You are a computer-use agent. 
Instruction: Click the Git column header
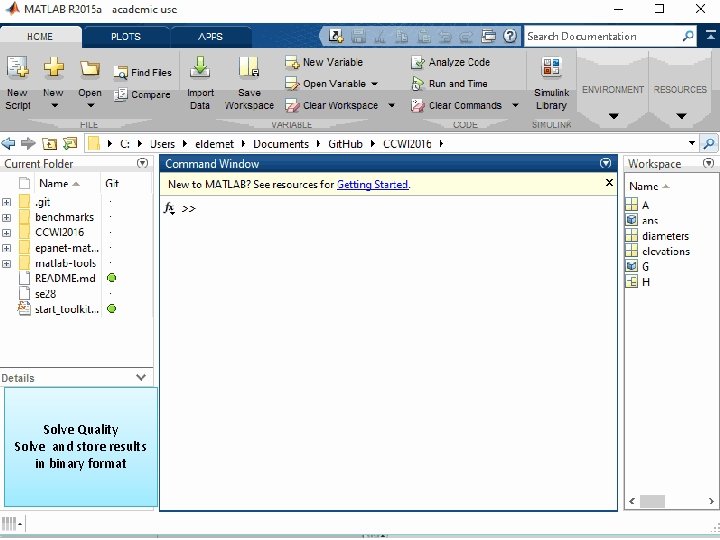[x=112, y=183]
